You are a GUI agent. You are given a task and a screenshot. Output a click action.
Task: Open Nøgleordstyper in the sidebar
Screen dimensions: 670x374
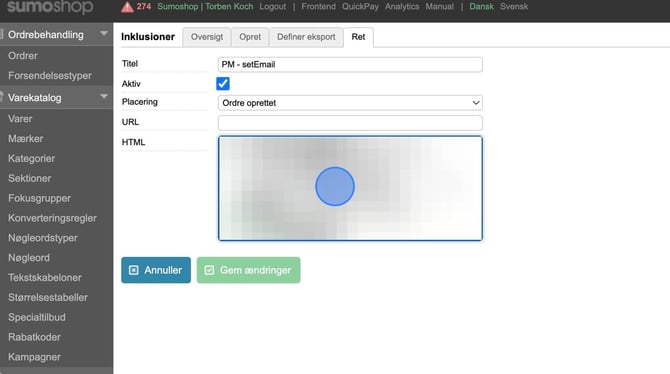pyautogui.click(x=43, y=238)
